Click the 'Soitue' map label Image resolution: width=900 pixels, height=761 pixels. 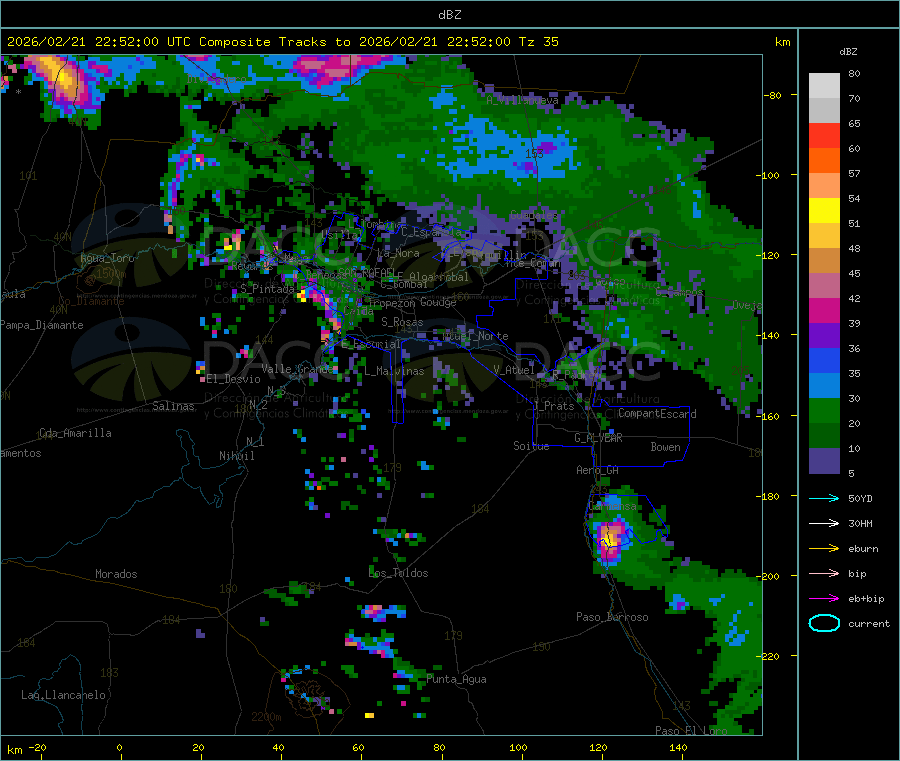[531, 446]
